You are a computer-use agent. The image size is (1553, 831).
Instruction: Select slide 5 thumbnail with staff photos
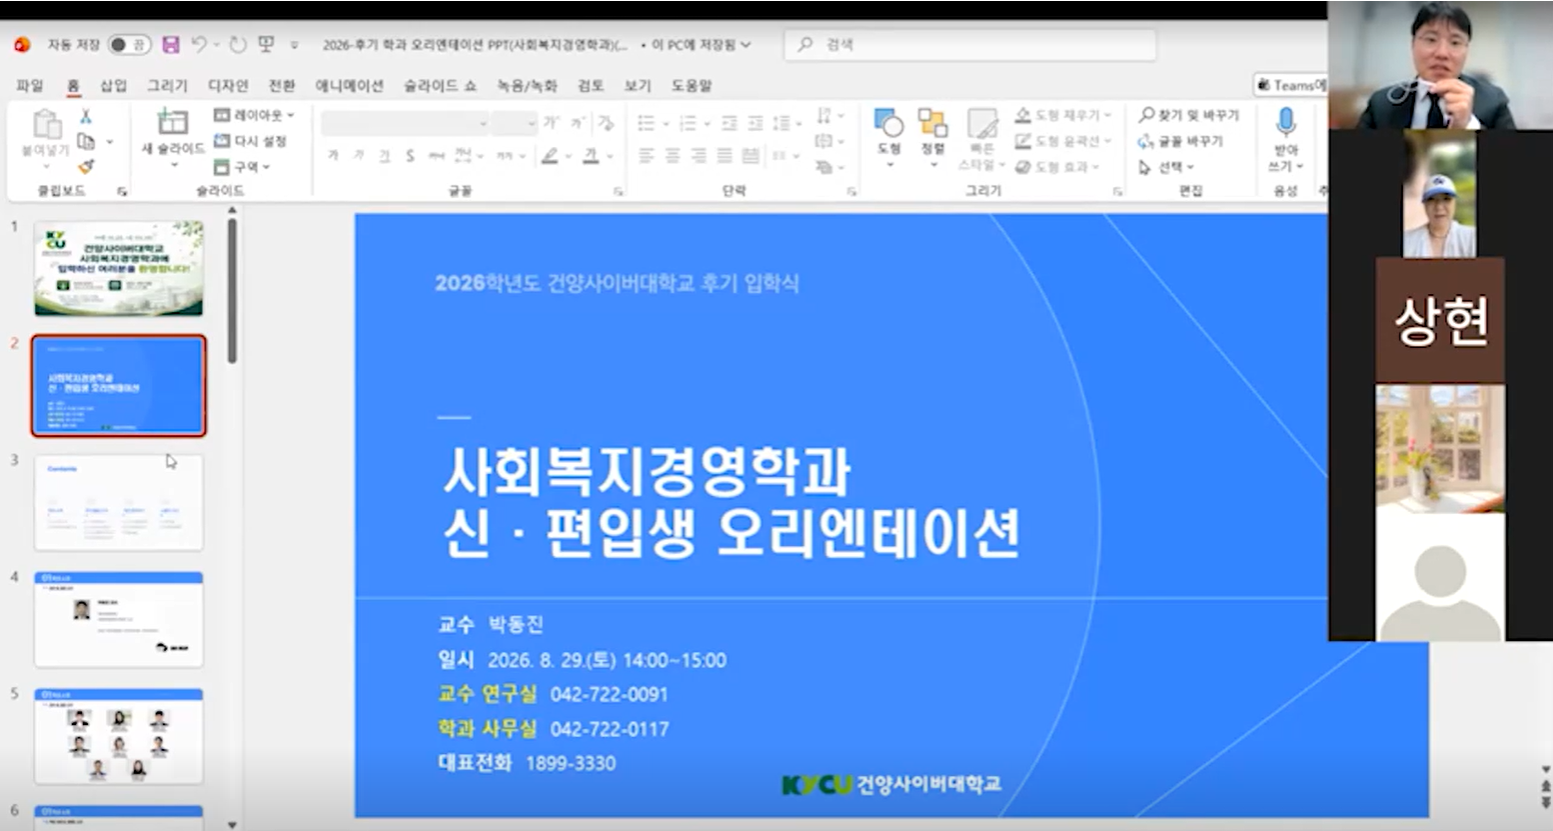point(119,736)
